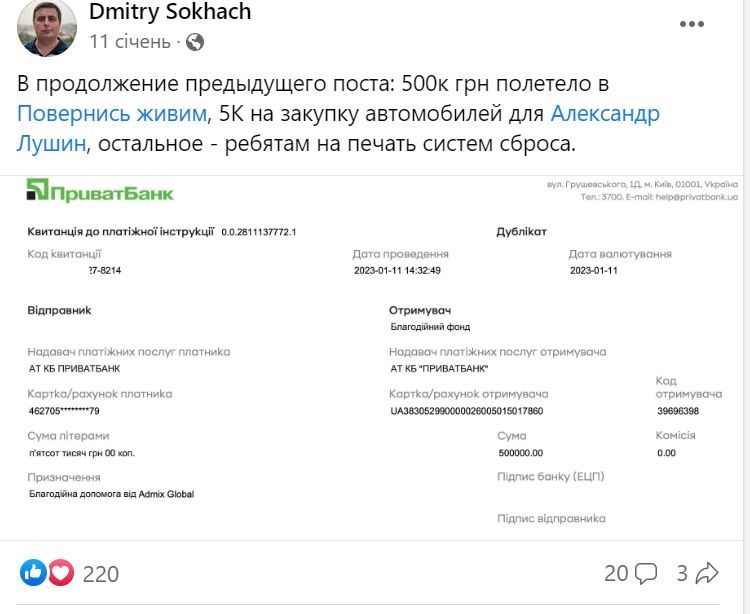Click the 500000.00 amount on the receipt

520,453
